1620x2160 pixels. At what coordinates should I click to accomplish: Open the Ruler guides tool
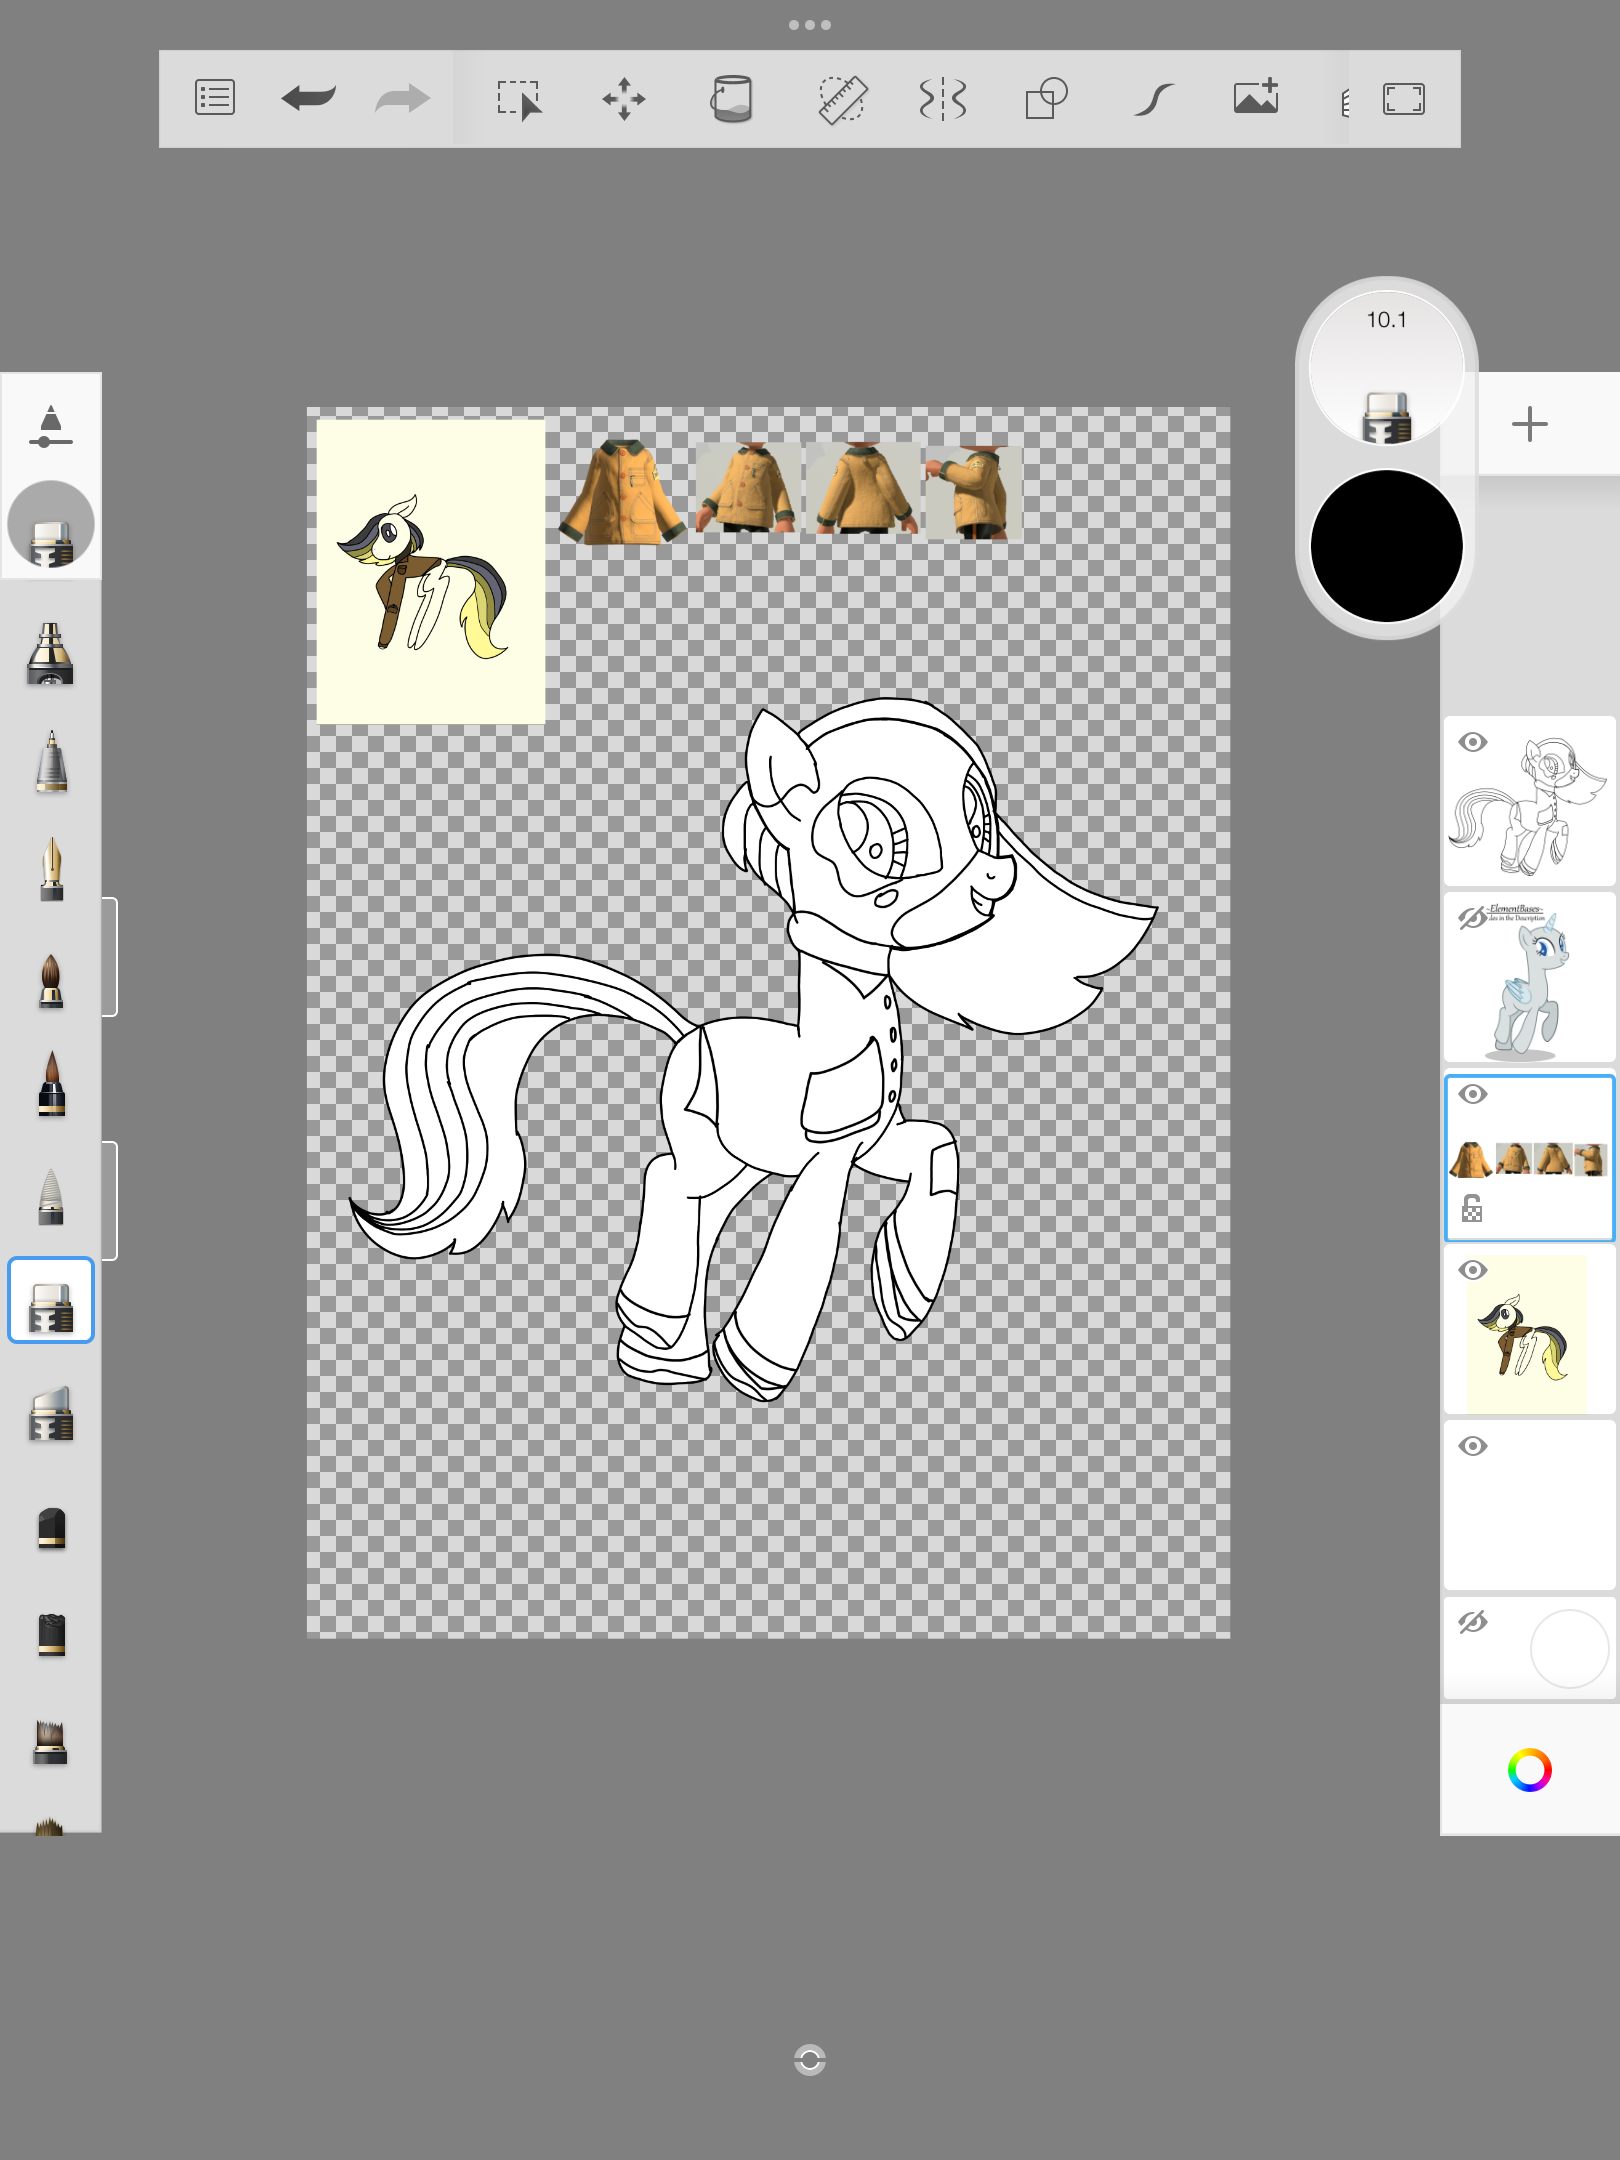[x=842, y=99]
